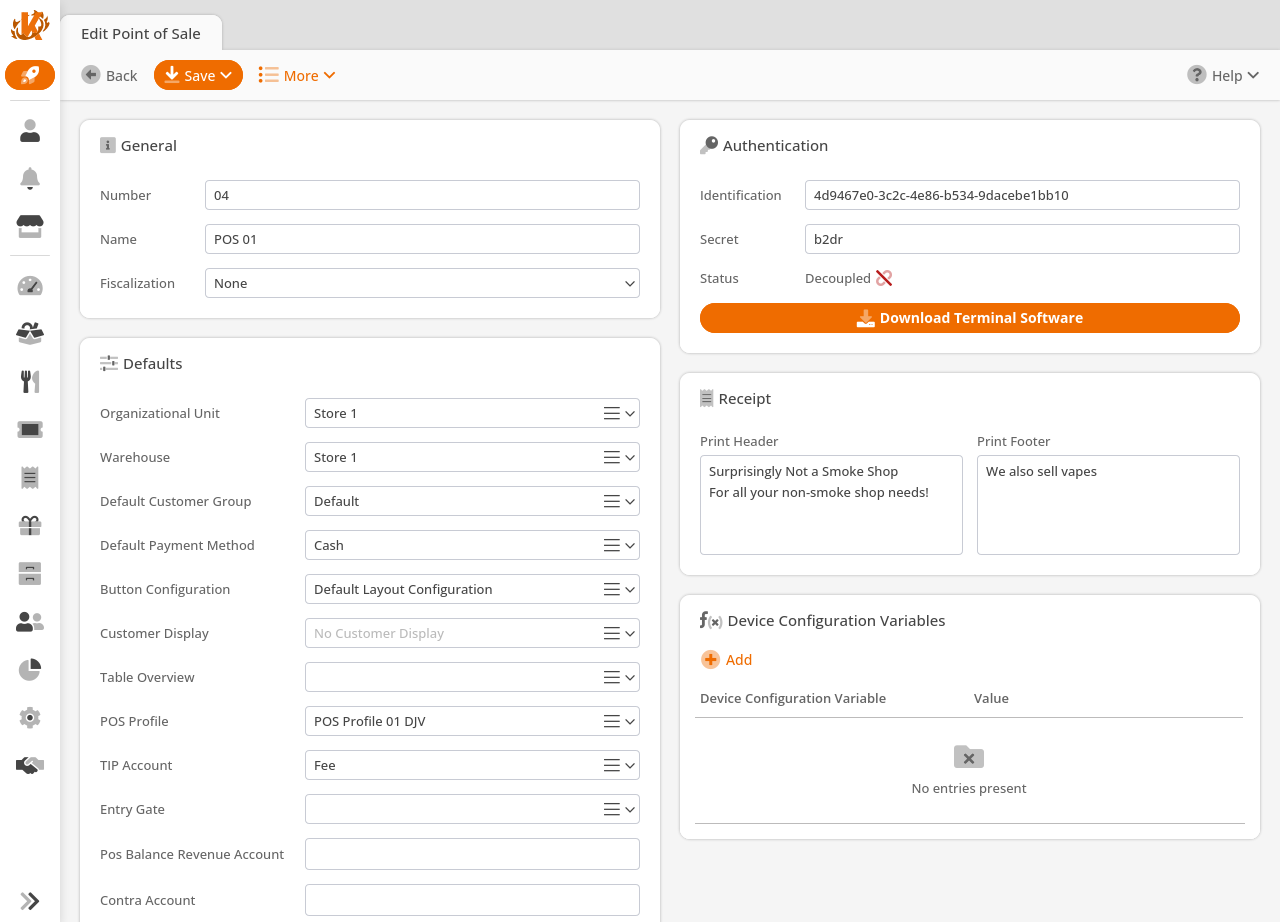Open the Help menu
1280x922 pixels.
[x=1222, y=76]
